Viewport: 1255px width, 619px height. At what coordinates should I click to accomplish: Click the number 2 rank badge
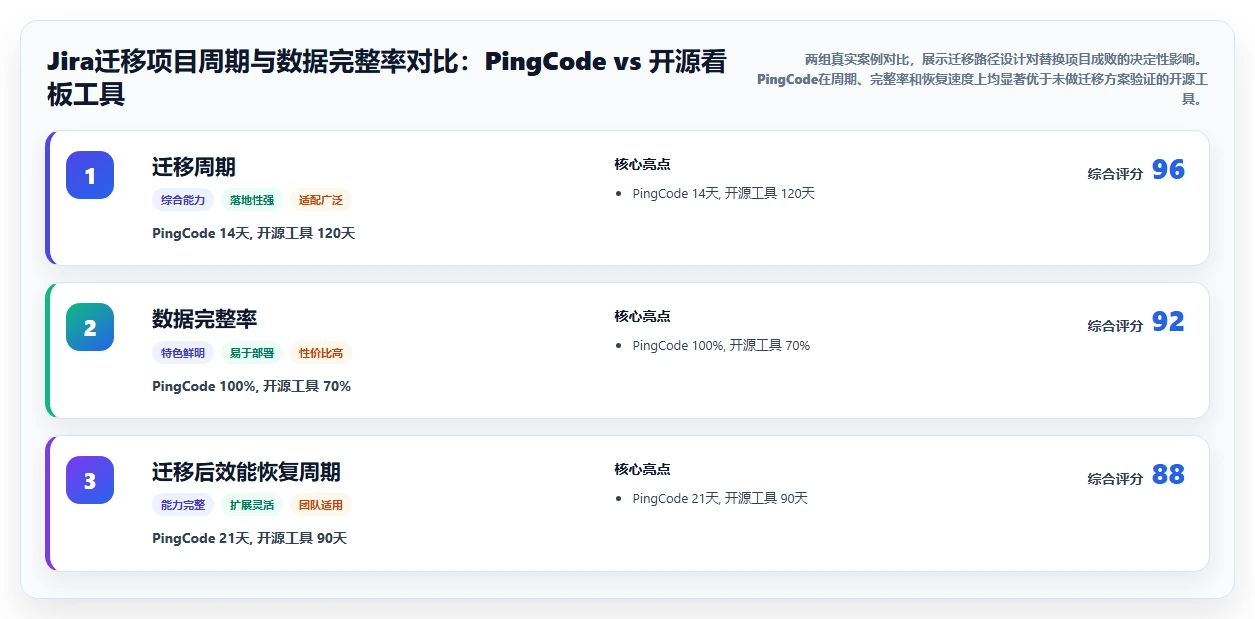coord(90,327)
